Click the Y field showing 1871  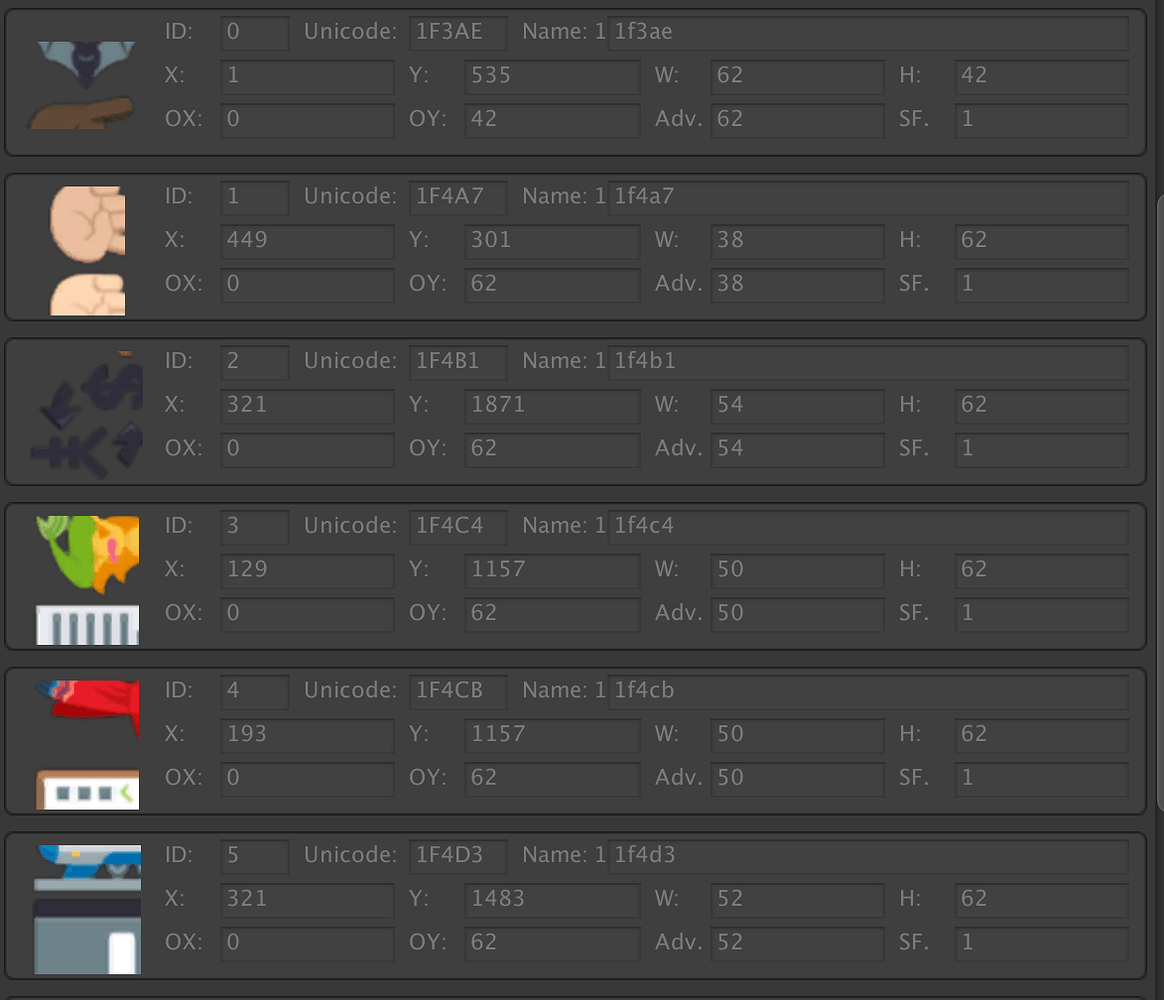click(x=551, y=406)
